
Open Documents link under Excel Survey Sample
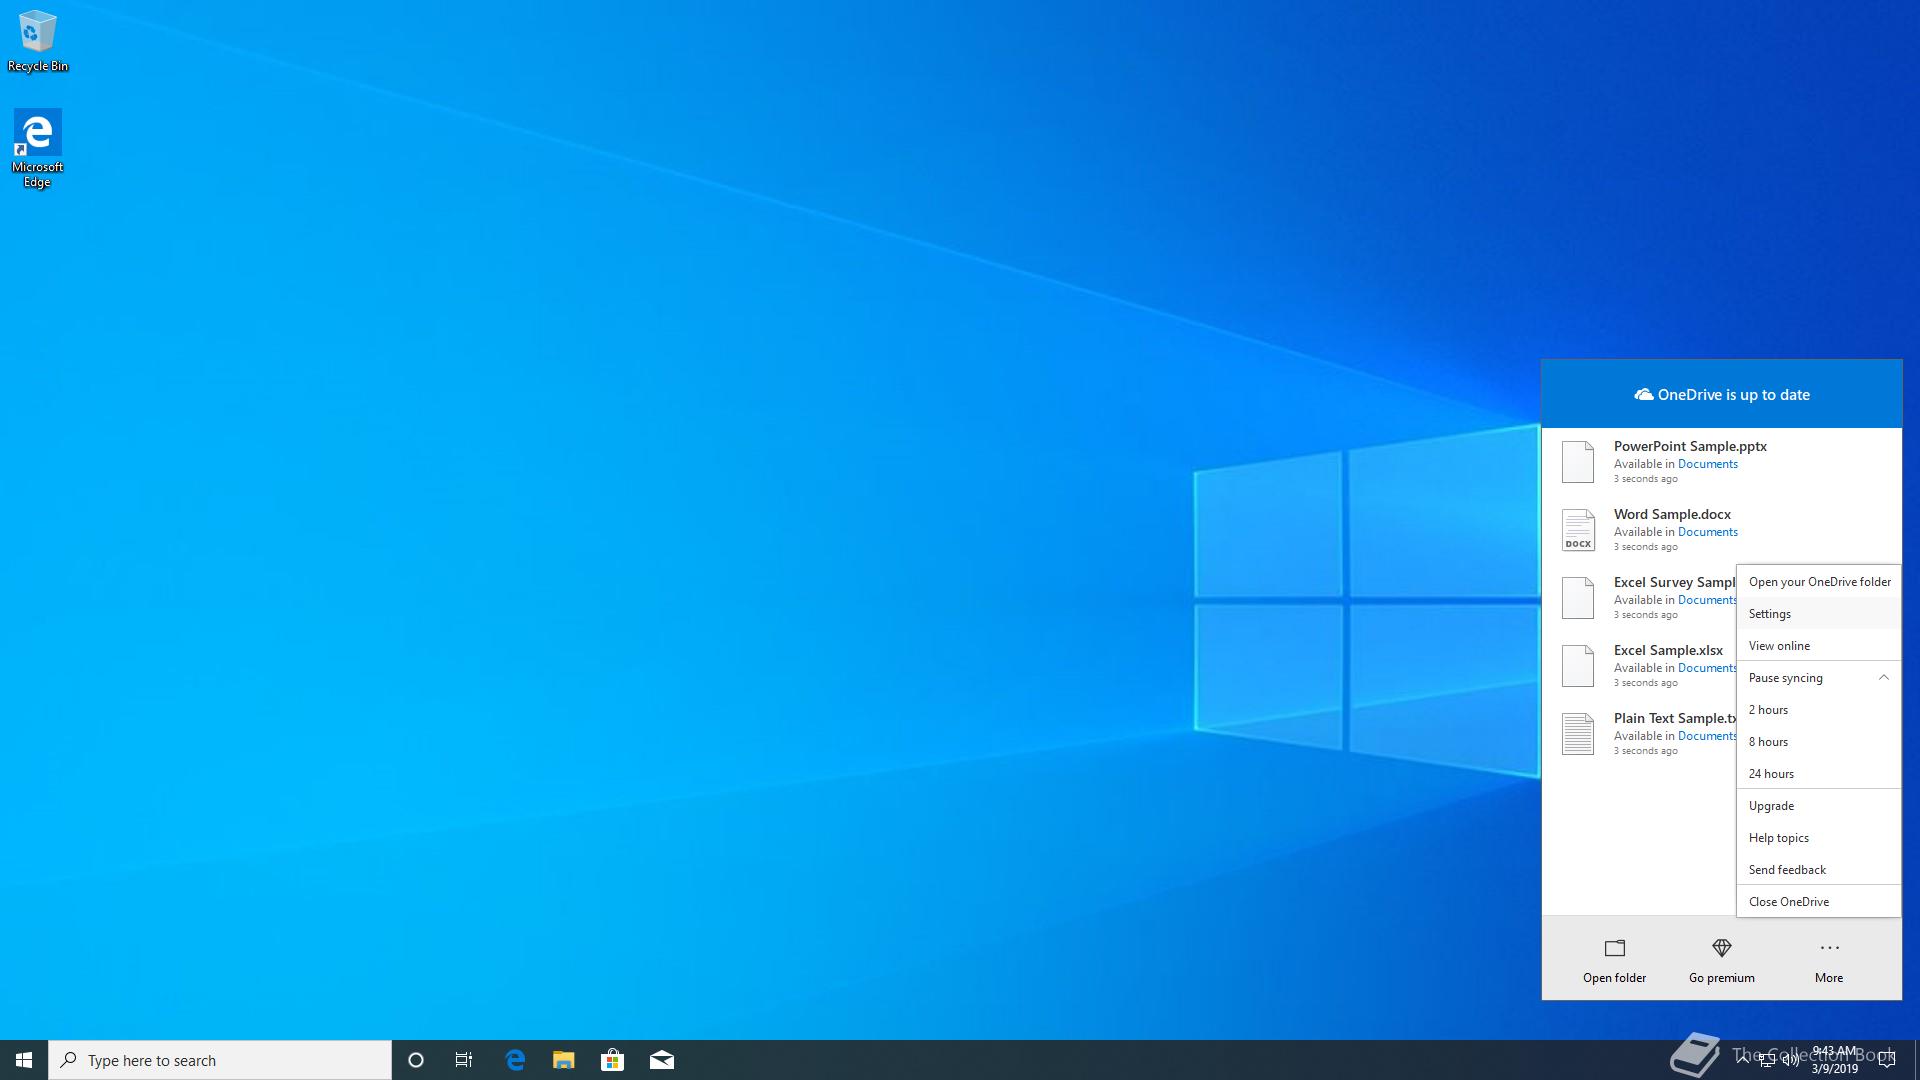pyautogui.click(x=1707, y=600)
